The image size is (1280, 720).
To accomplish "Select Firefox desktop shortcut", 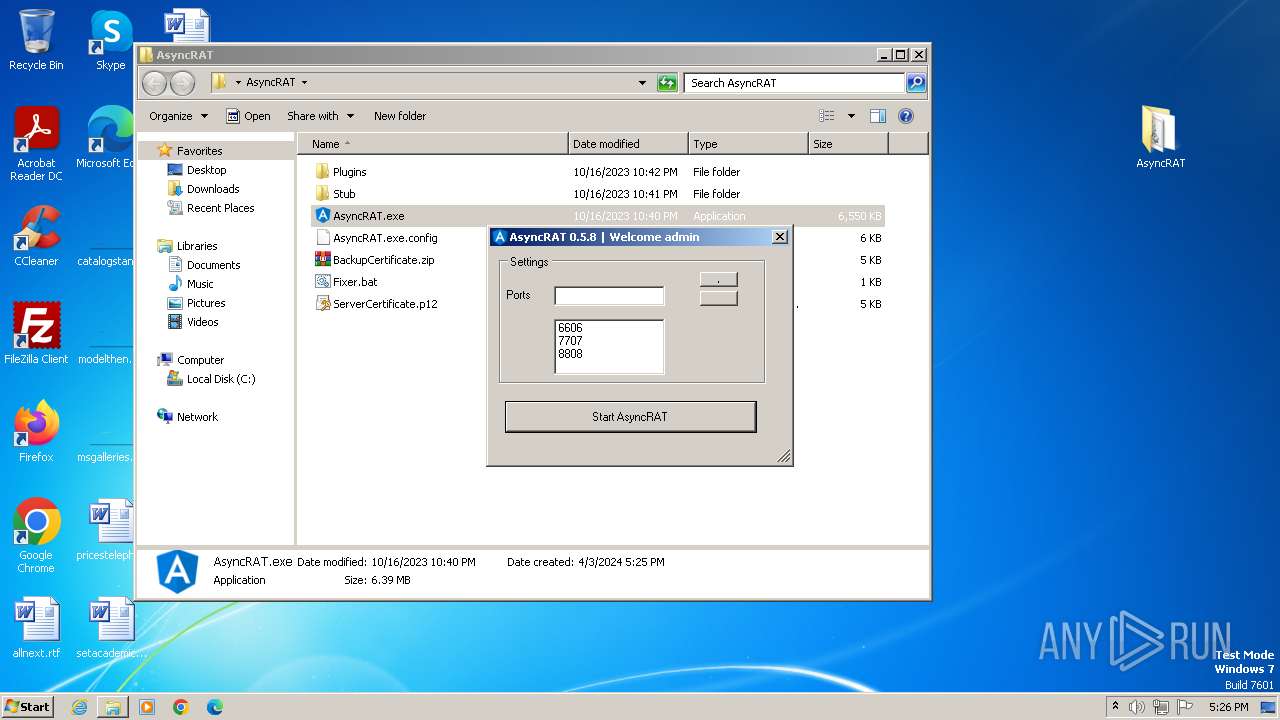I will [36, 432].
